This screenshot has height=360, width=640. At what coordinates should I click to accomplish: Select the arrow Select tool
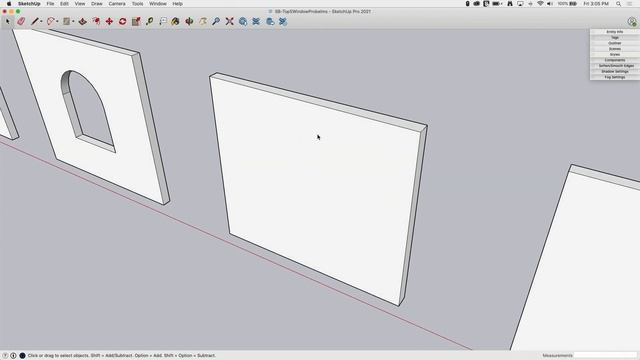pos(7,21)
